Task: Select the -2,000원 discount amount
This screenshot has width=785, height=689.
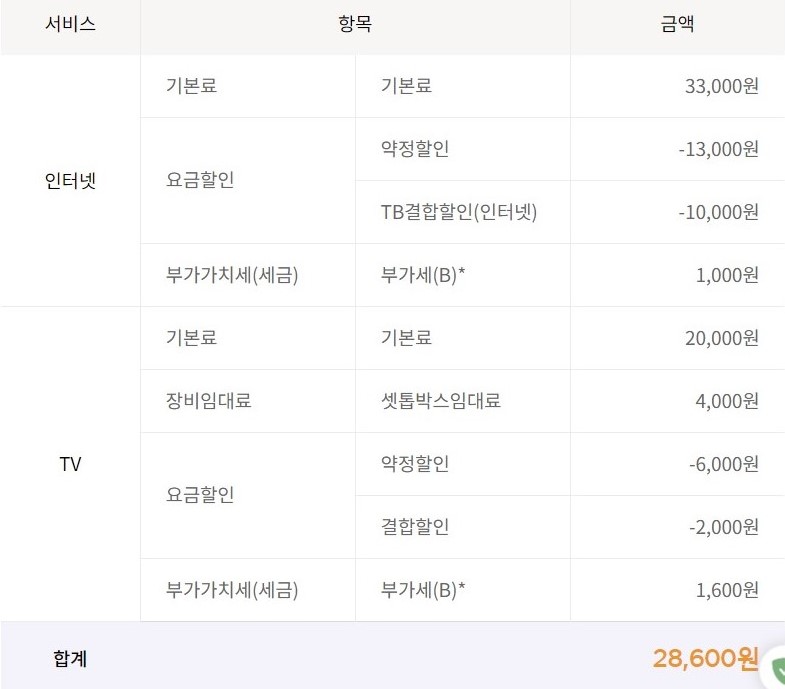Action: [723, 527]
